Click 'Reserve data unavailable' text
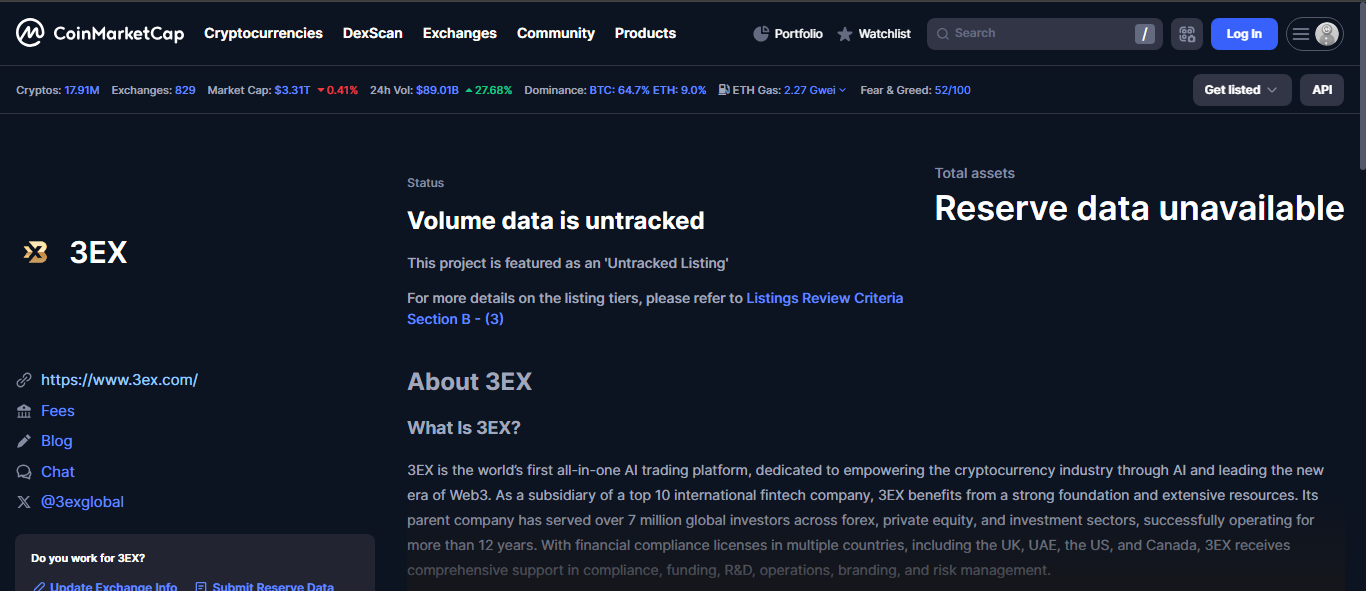Screen dimensions: 1366x591 (x=1139, y=208)
